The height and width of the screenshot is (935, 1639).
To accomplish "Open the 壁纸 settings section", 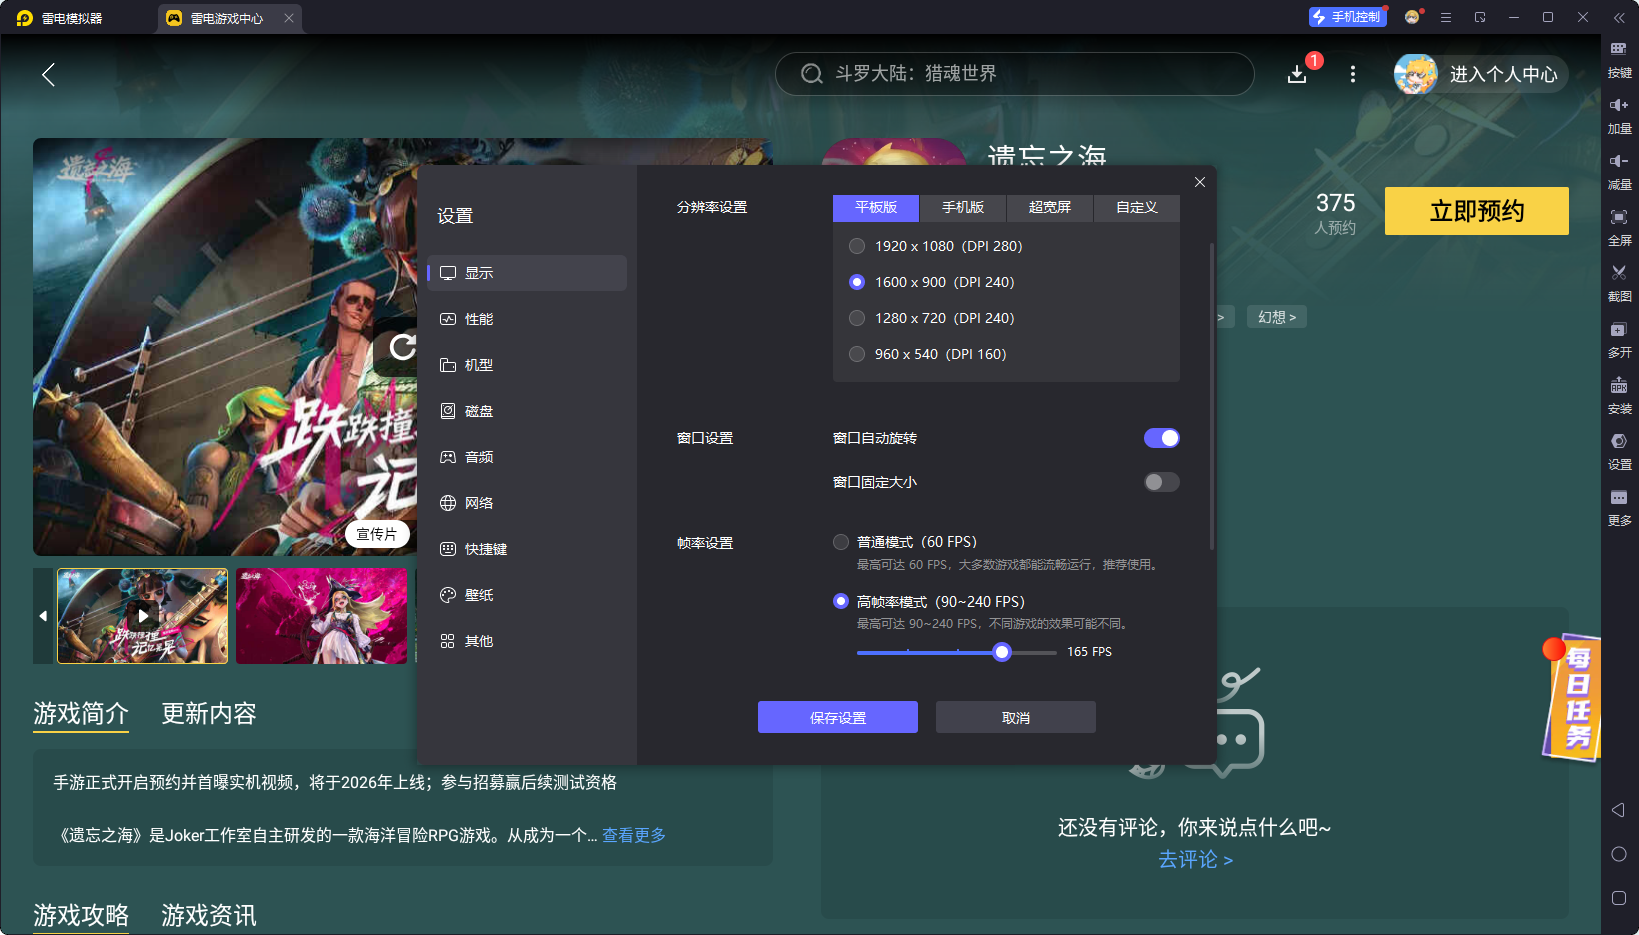I will click(527, 595).
